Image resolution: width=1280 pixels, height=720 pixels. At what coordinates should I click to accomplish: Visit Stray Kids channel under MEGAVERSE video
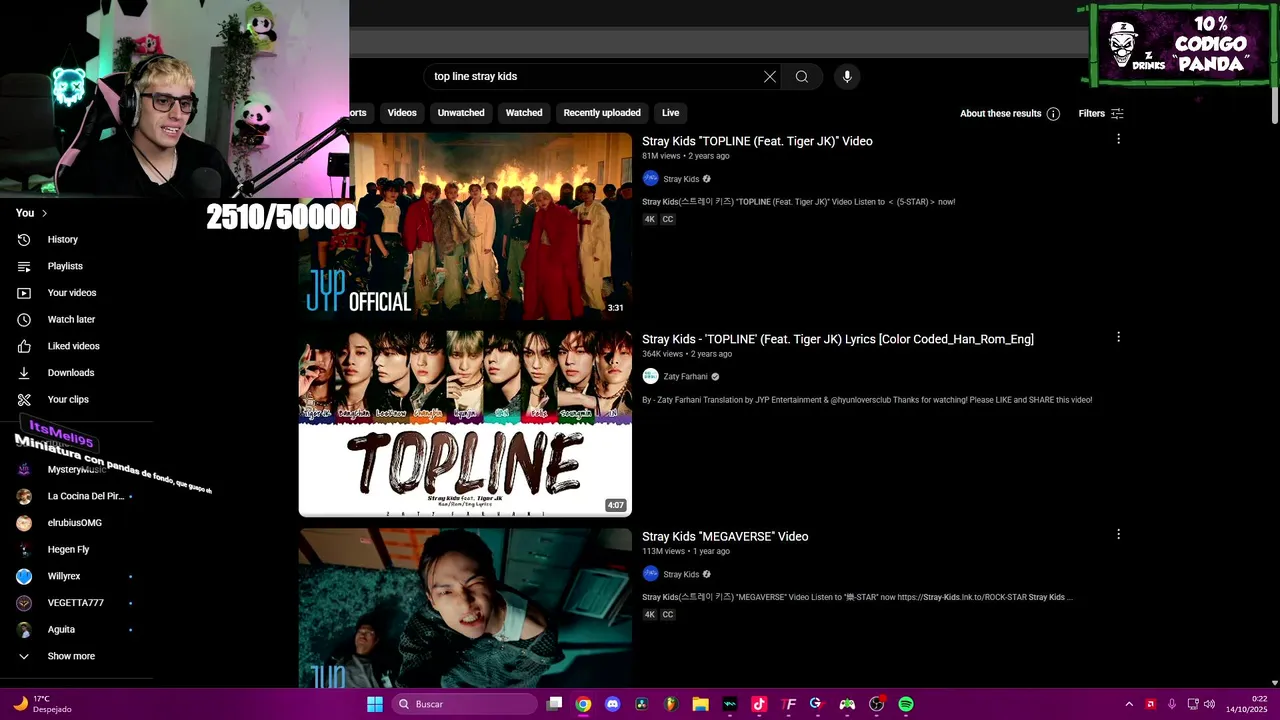click(x=681, y=575)
